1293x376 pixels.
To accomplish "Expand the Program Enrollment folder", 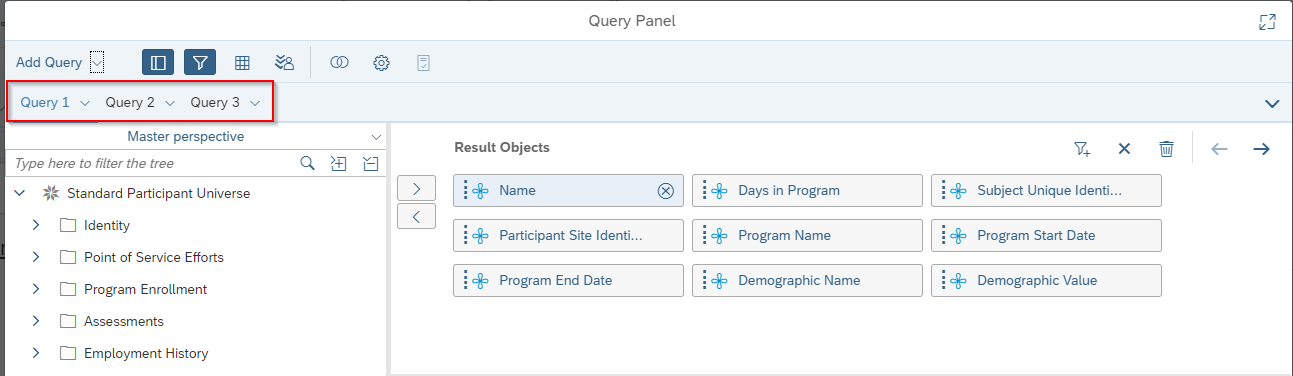I will tap(36, 289).
